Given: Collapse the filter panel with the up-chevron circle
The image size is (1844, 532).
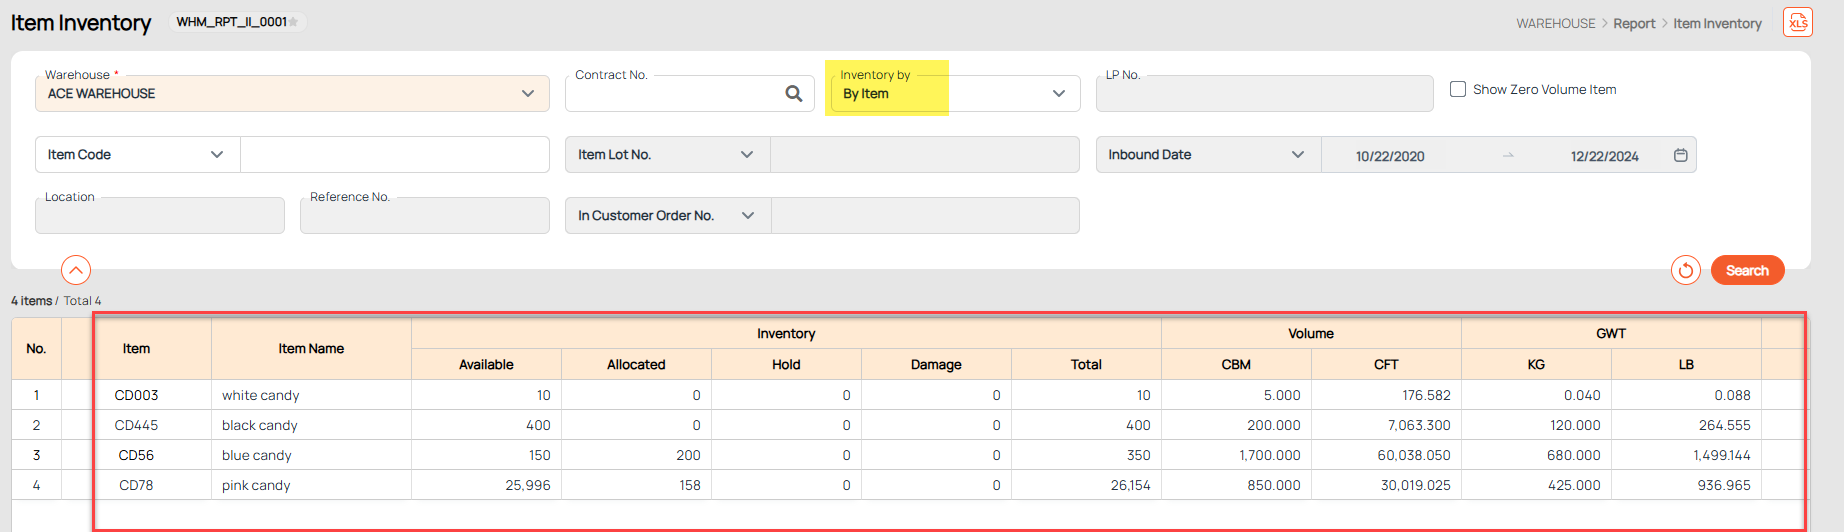Looking at the screenshot, I should (x=76, y=270).
